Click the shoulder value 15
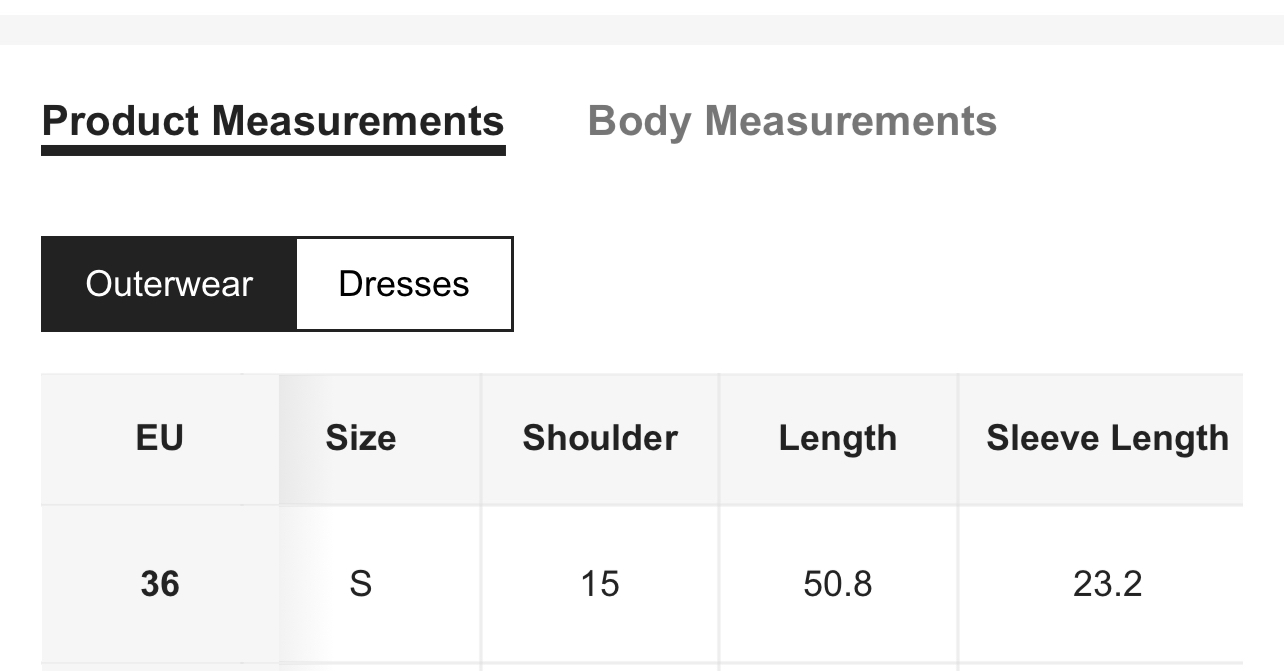The width and height of the screenshot is (1284, 671). click(600, 583)
